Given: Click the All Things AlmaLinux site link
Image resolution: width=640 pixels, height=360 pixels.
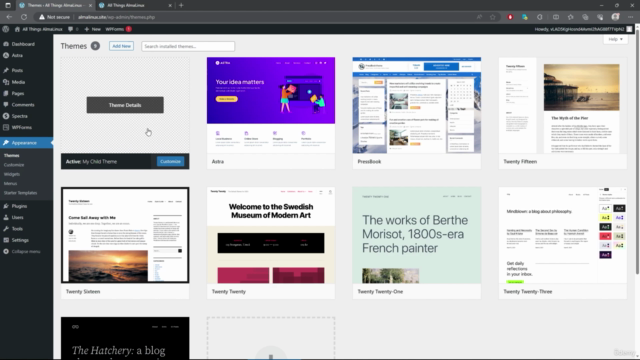Looking at the screenshot, I should [39, 29].
